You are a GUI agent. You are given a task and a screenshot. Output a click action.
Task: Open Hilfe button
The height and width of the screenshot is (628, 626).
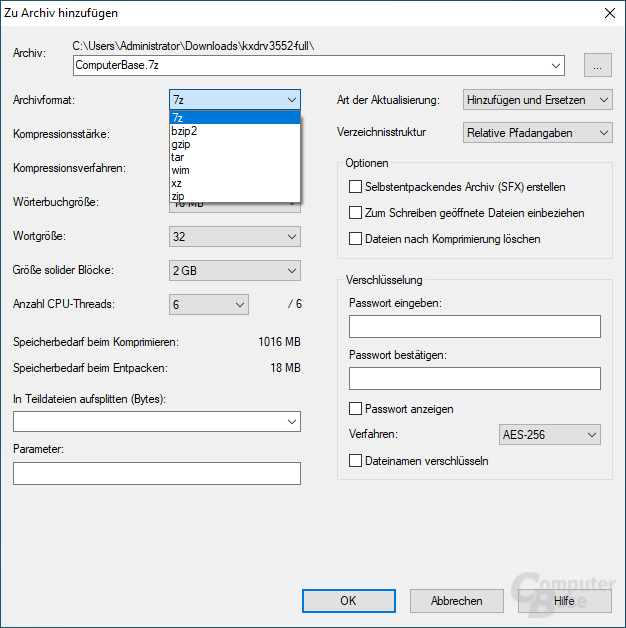tap(564, 601)
